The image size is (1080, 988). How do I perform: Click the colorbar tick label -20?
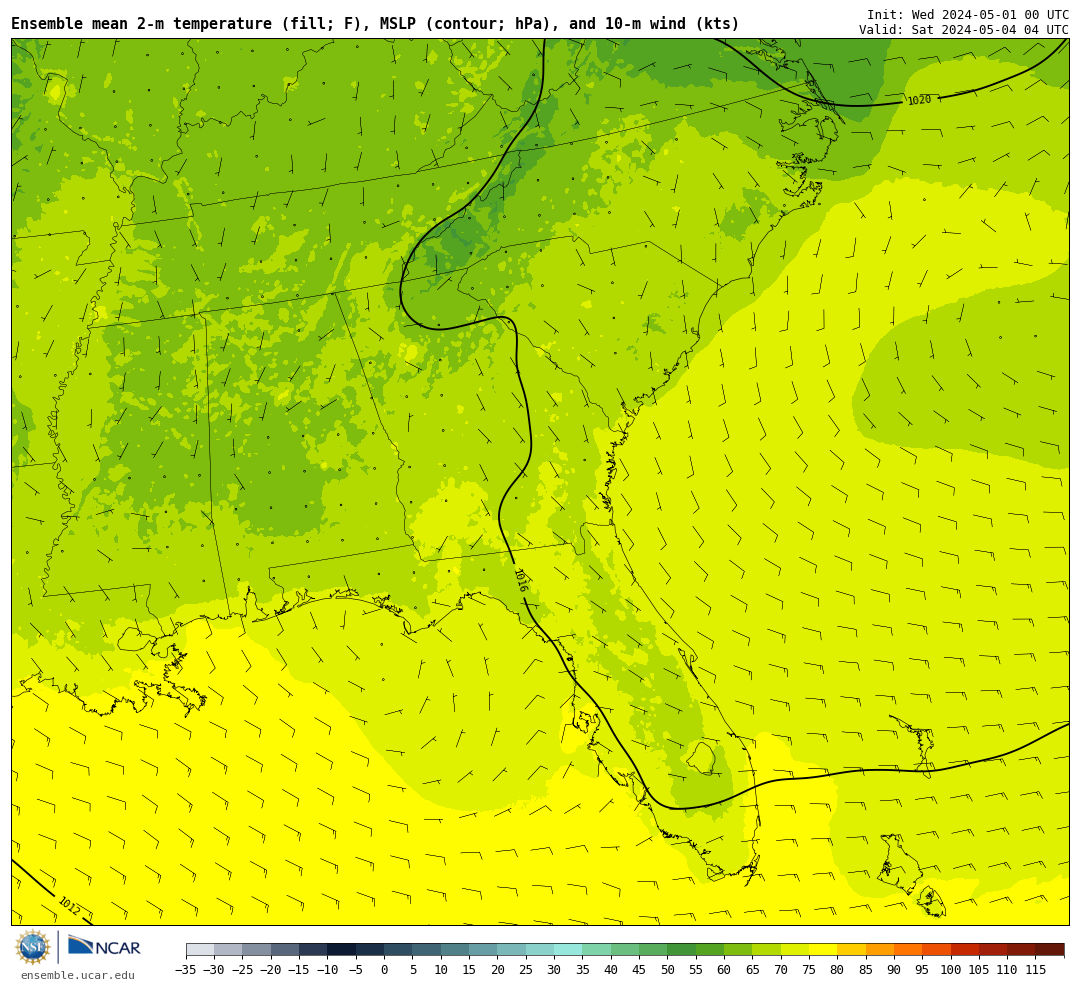tap(271, 969)
